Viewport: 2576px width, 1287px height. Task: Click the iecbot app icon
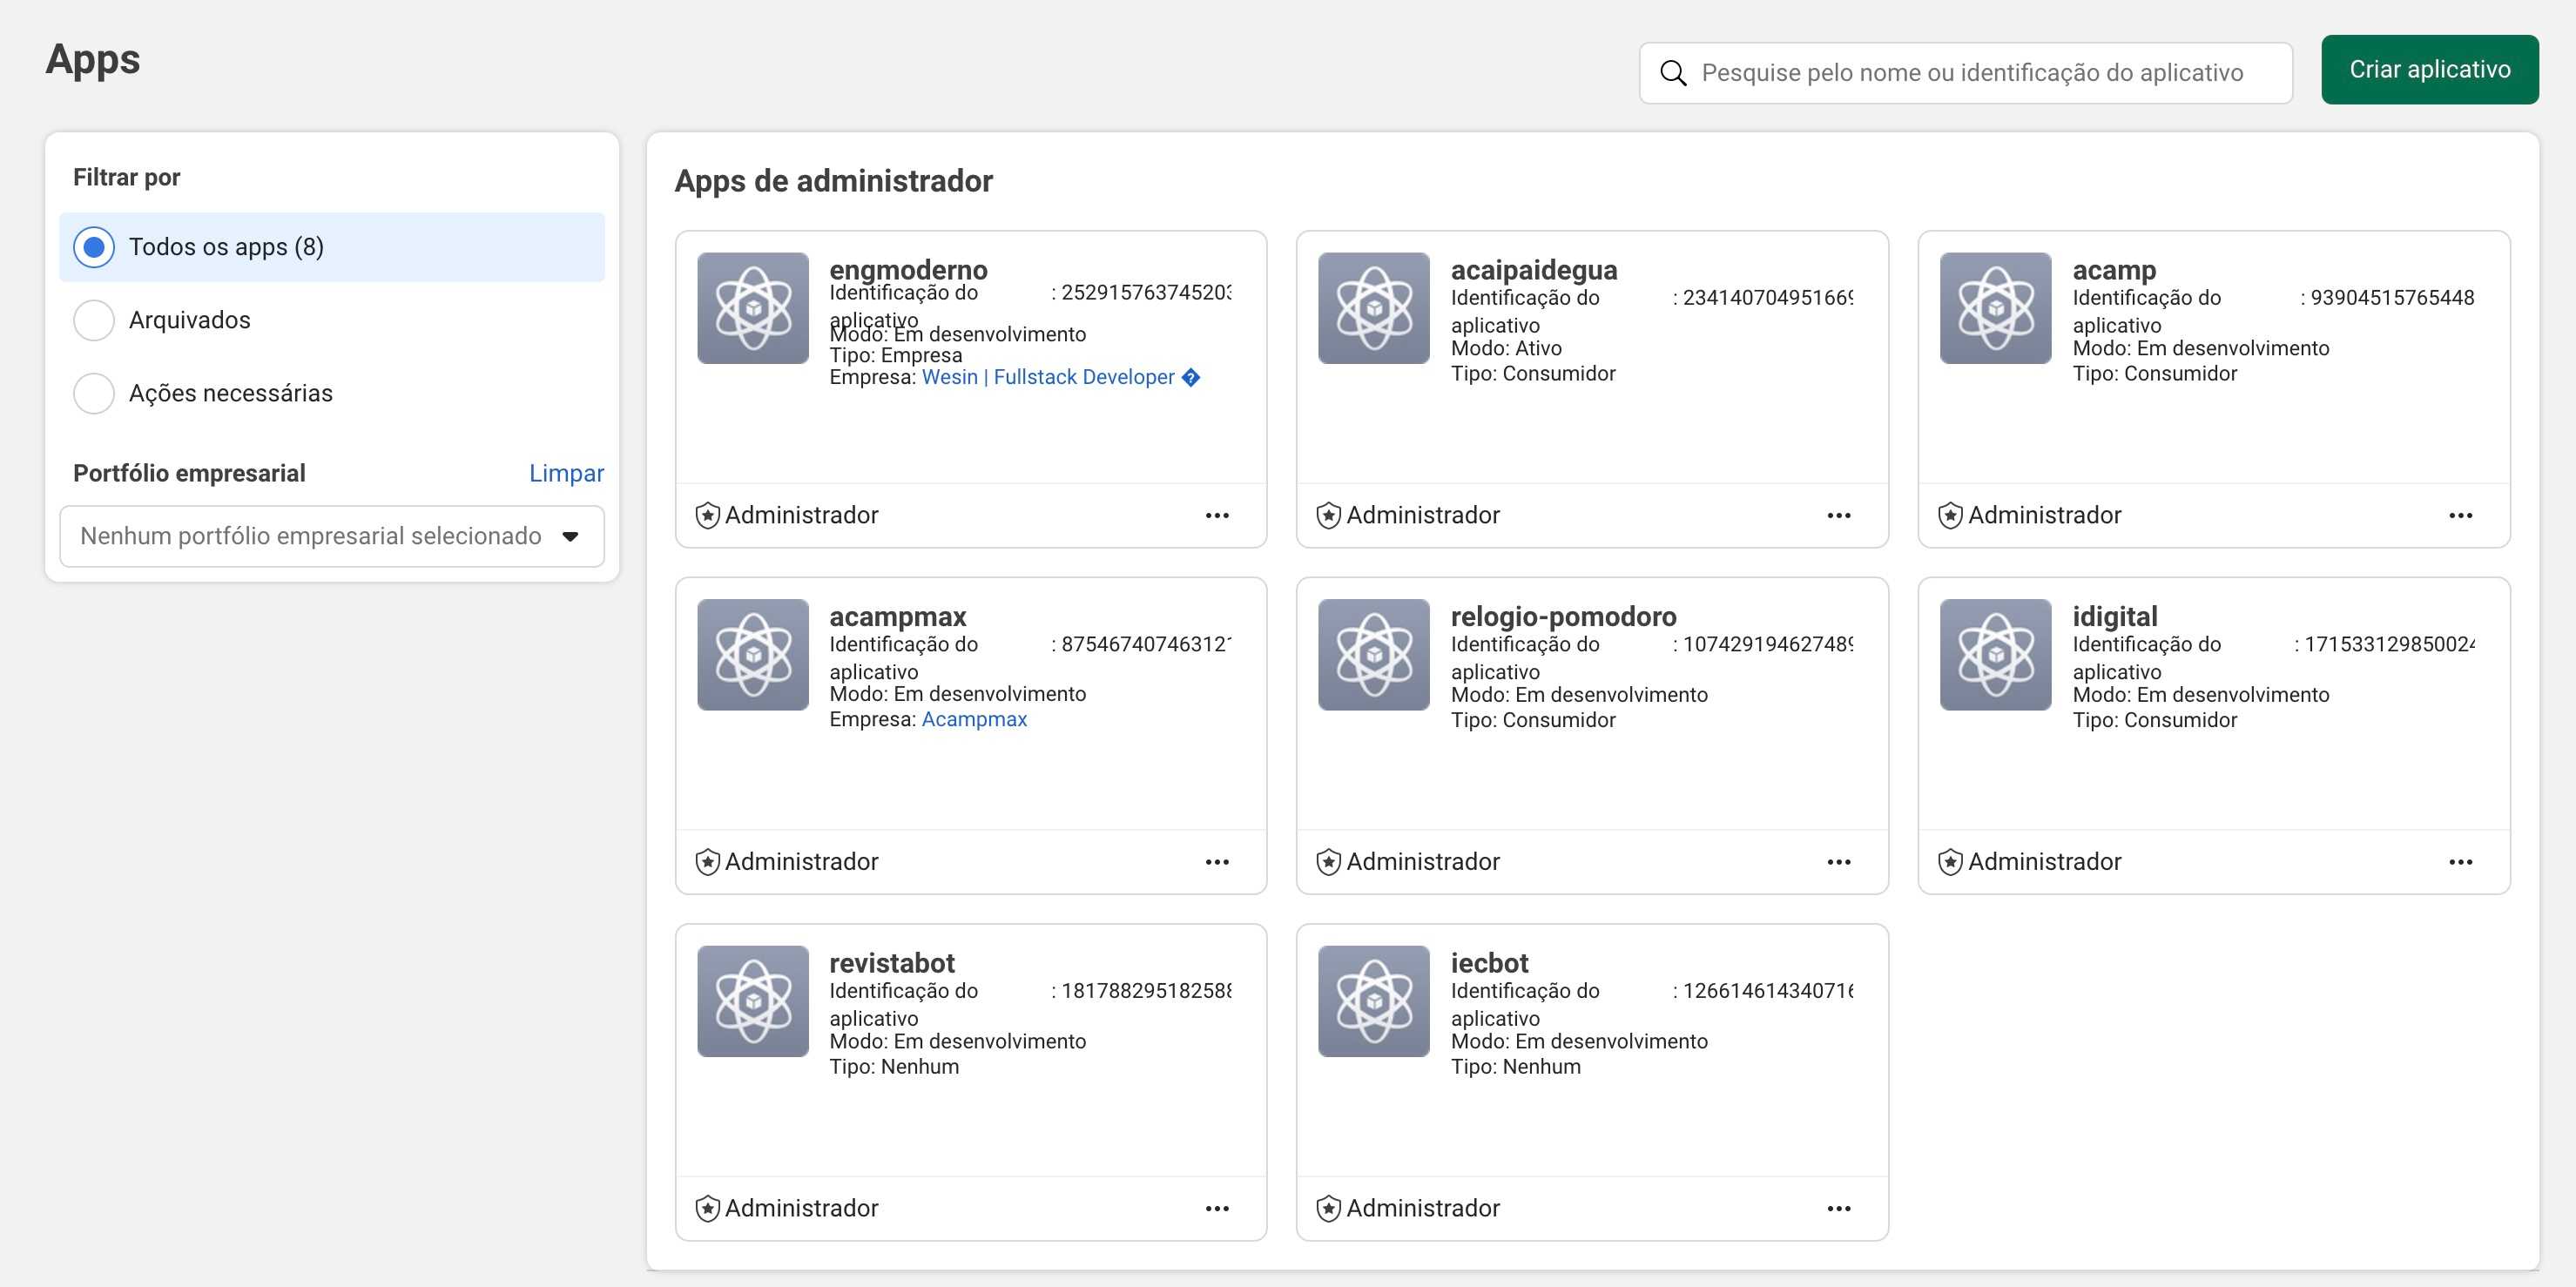1373,1001
